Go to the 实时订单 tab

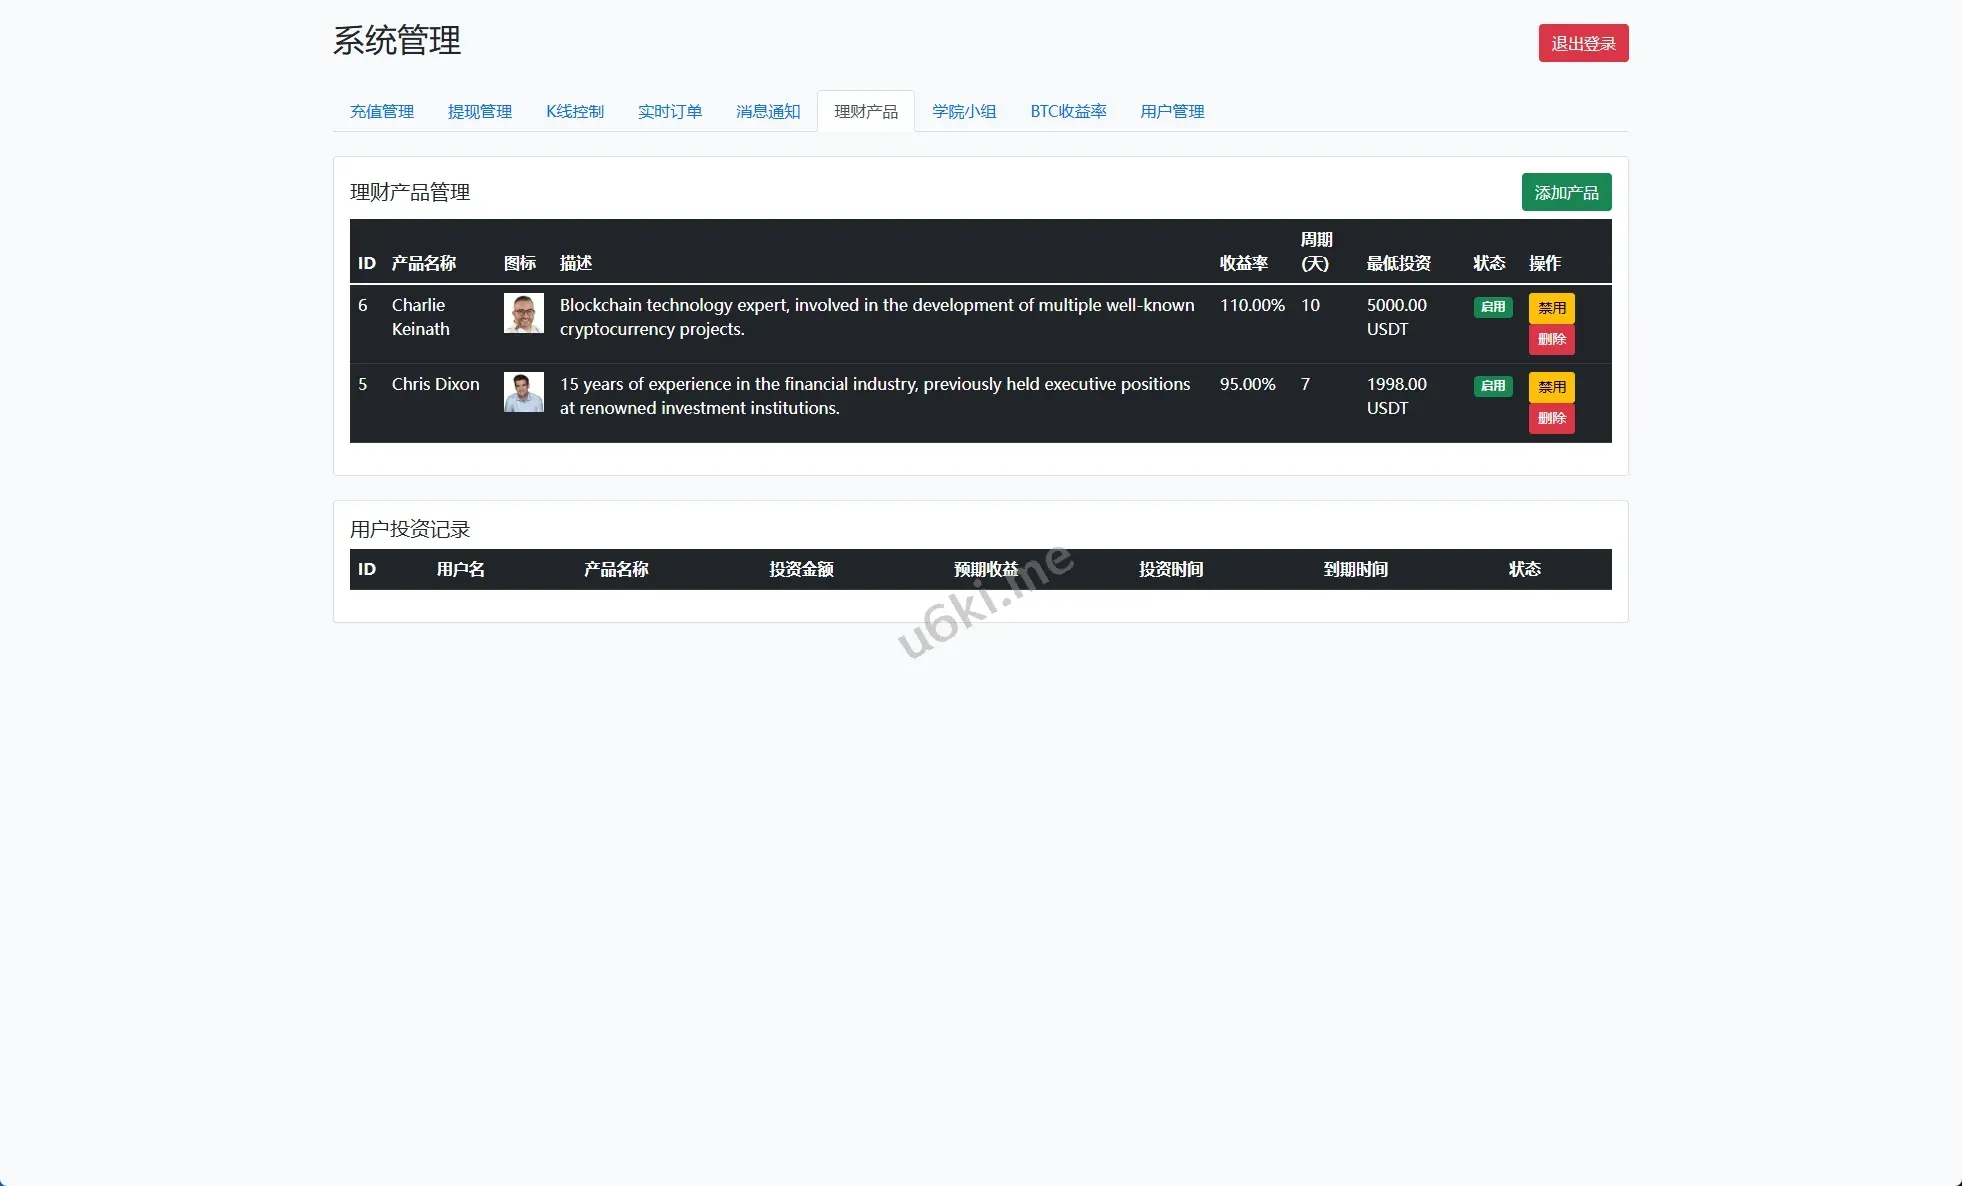[670, 111]
